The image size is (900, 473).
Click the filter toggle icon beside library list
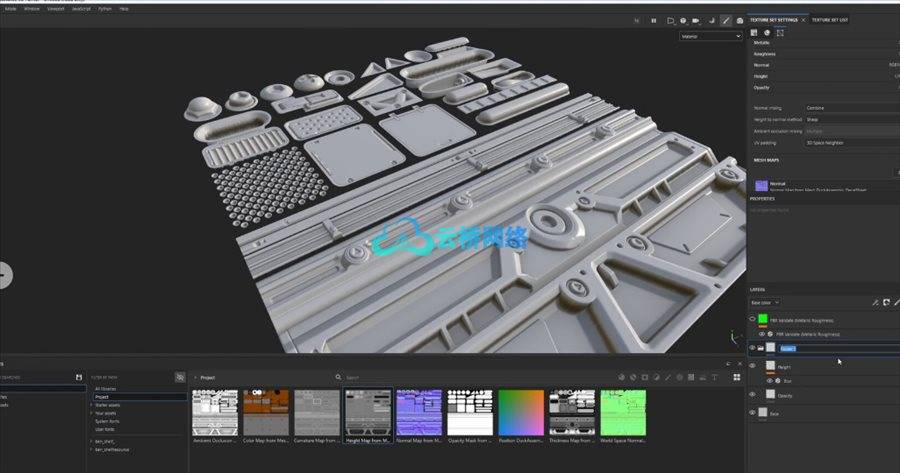180,377
